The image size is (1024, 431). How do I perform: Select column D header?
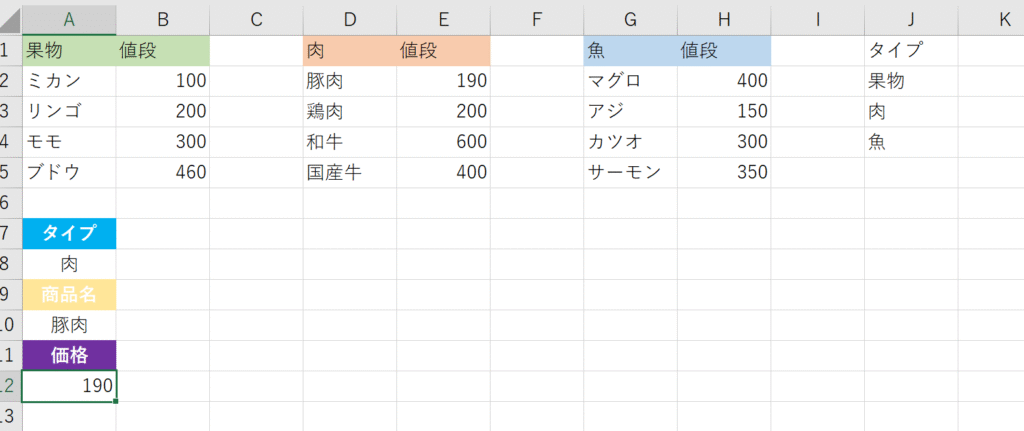pos(349,18)
